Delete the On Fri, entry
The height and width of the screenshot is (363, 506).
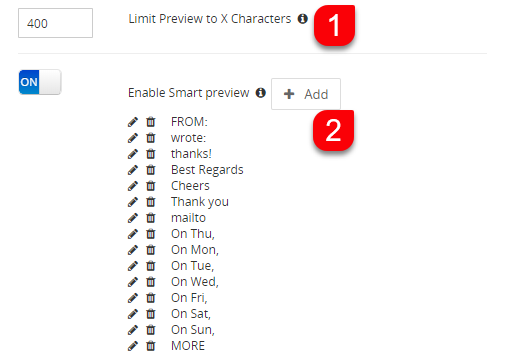151,298
